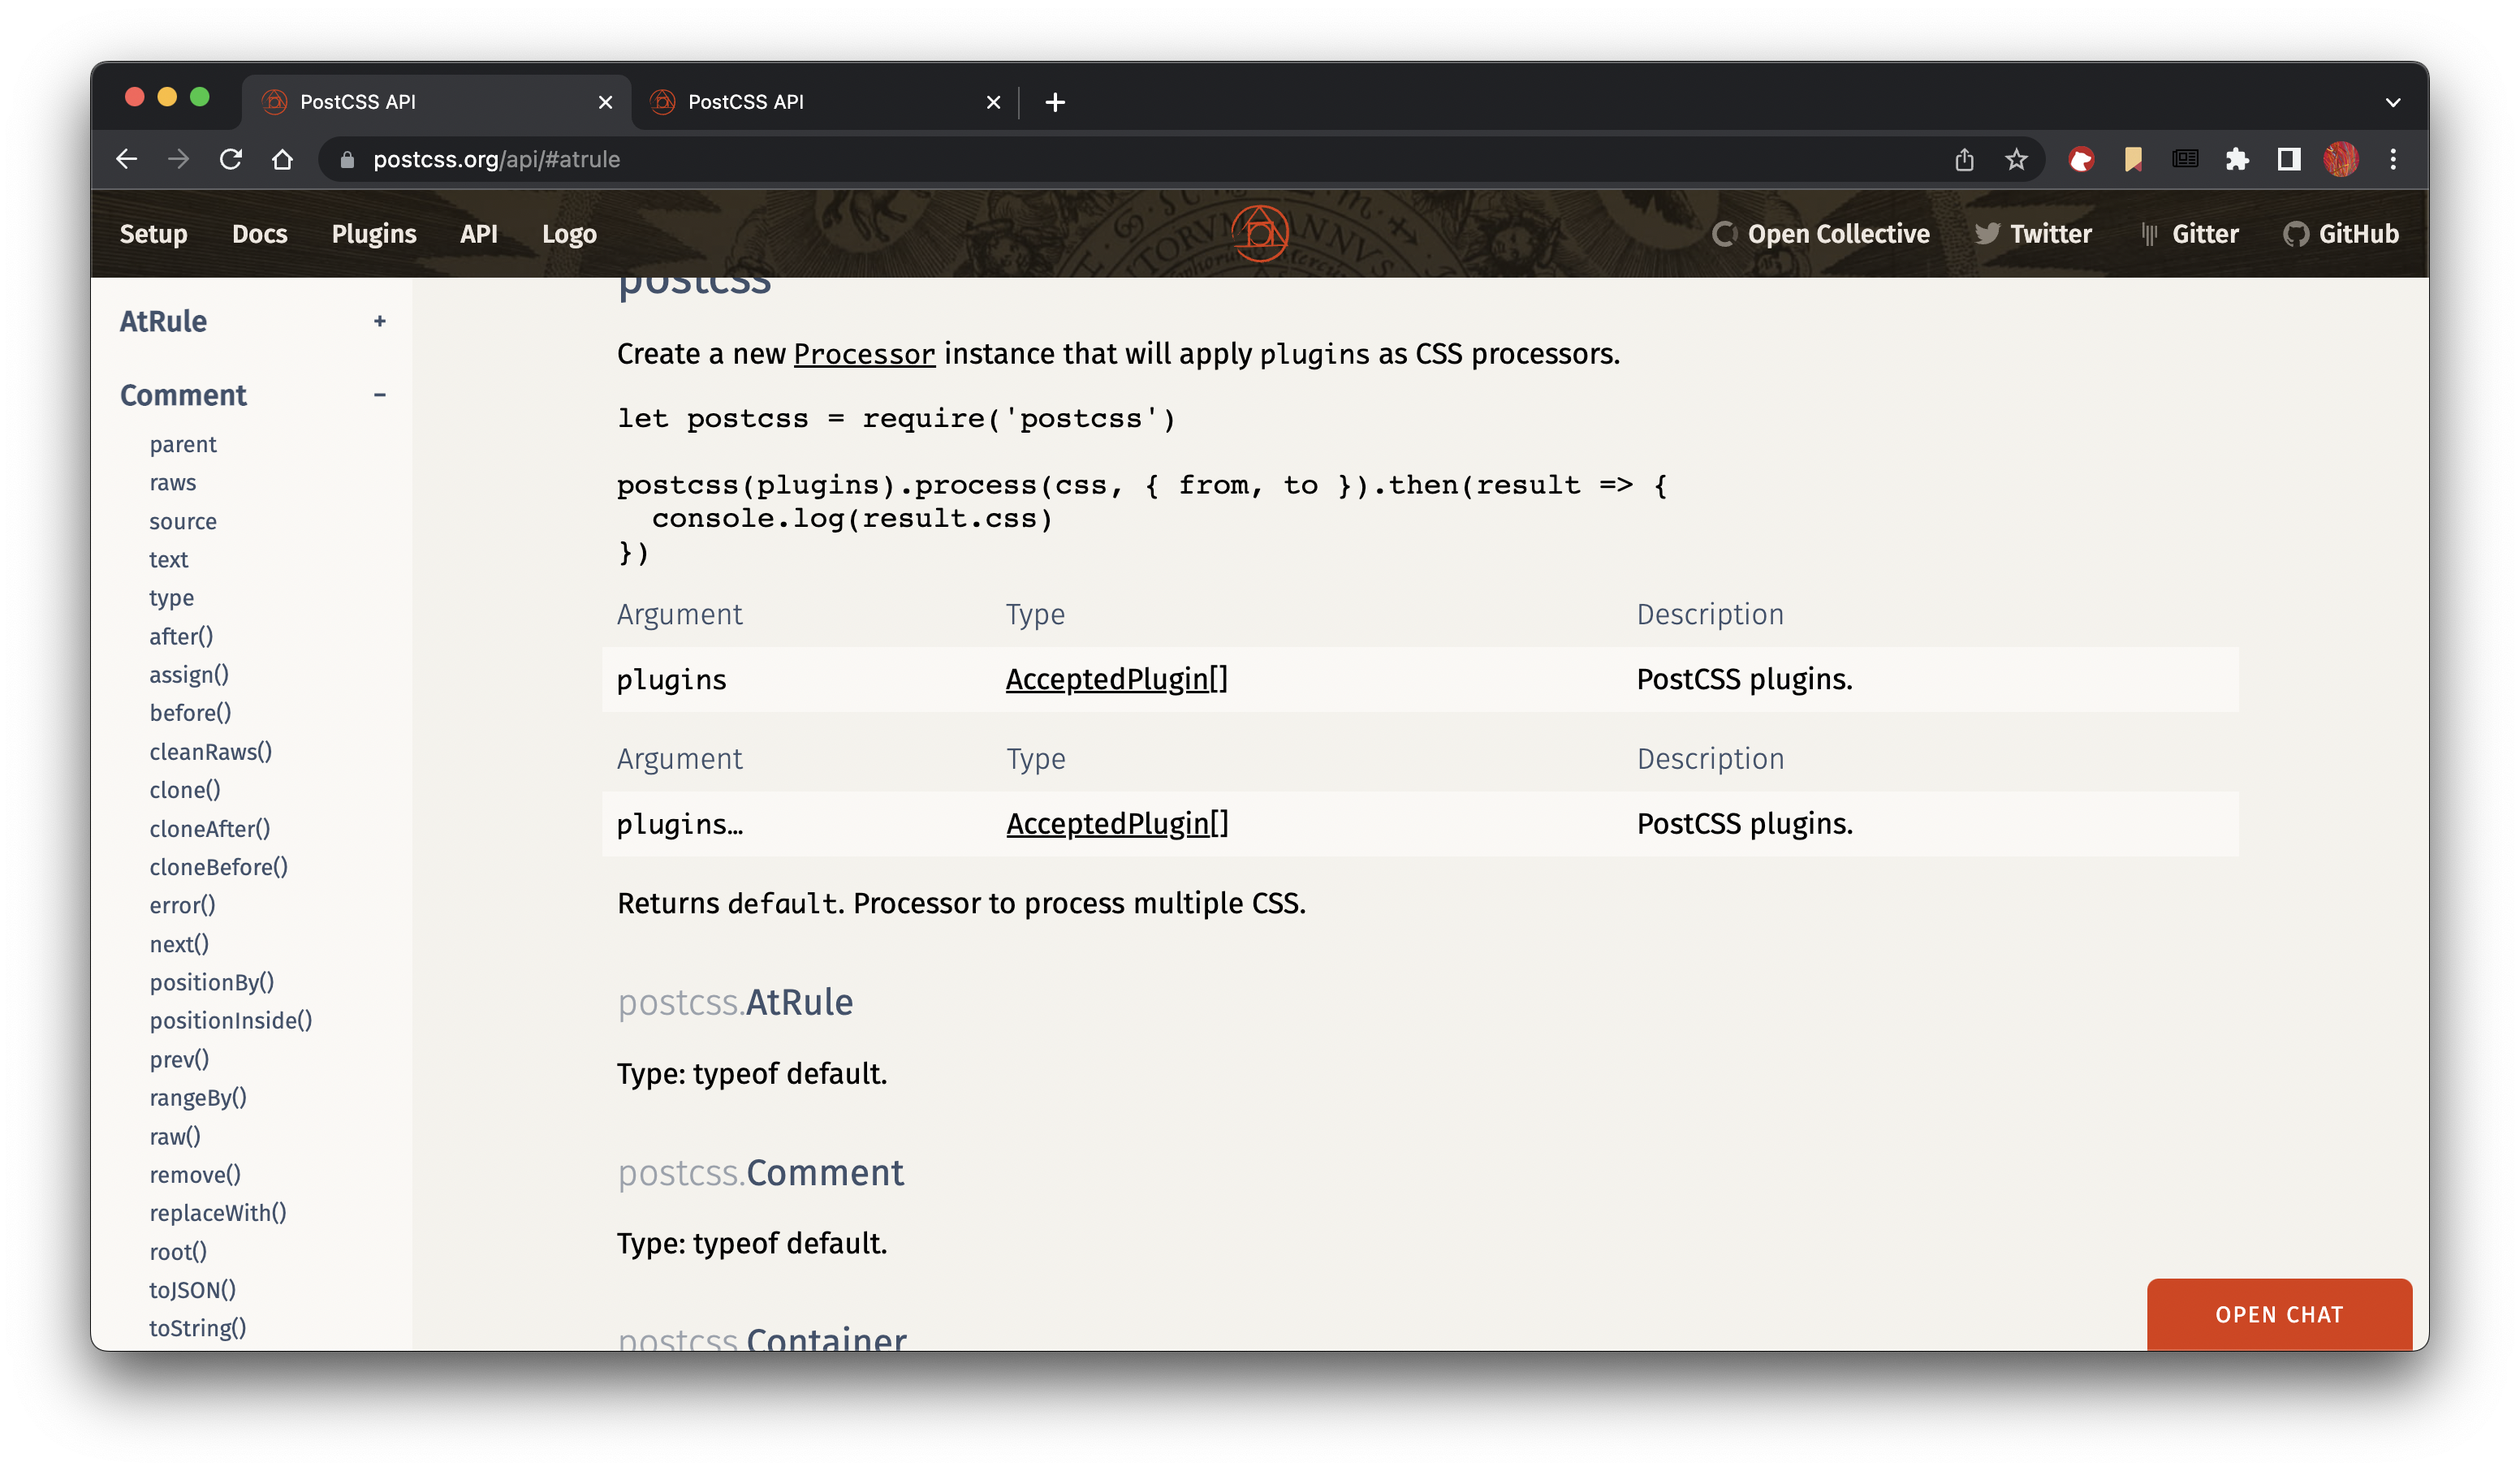
Task: Jump to postcss.Comment heading
Action: pyautogui.click(x=760, y=1172)
